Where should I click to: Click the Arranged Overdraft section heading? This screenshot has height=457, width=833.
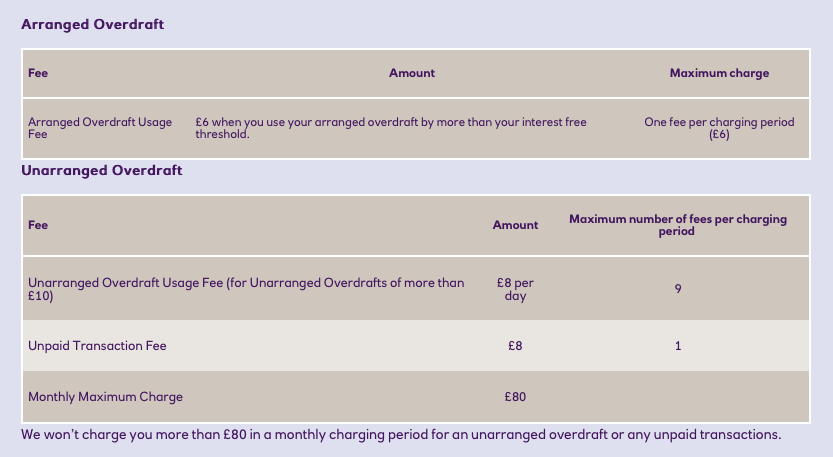(92, 24)
